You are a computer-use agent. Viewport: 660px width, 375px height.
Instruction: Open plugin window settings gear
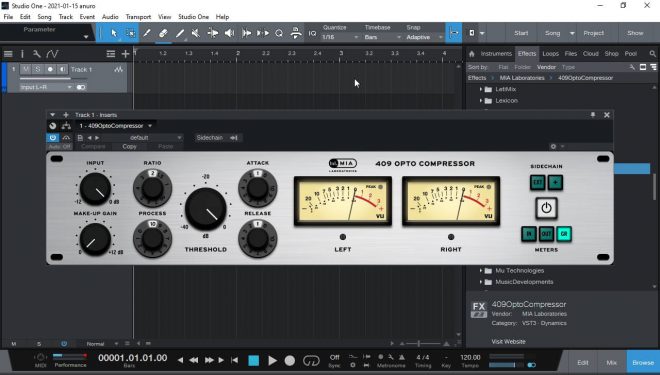pyautogui.click(x=554, y=146)
